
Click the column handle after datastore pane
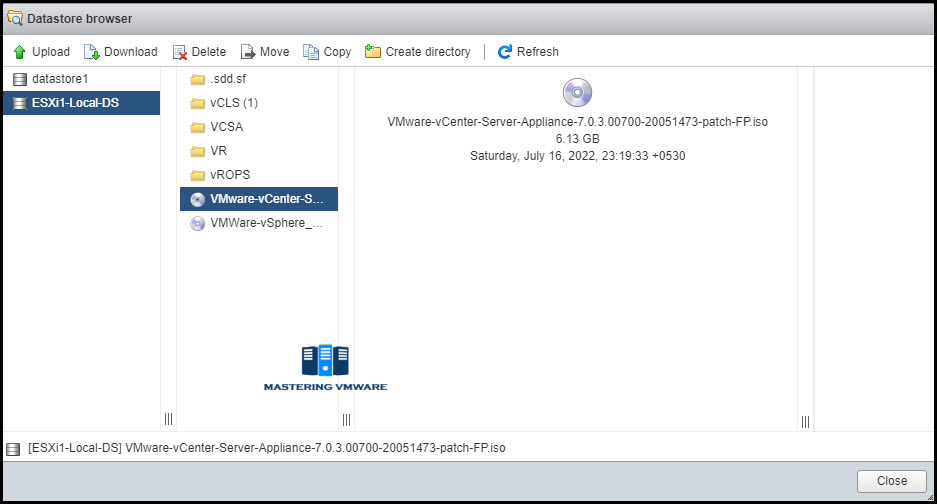(x=169, y=419)
